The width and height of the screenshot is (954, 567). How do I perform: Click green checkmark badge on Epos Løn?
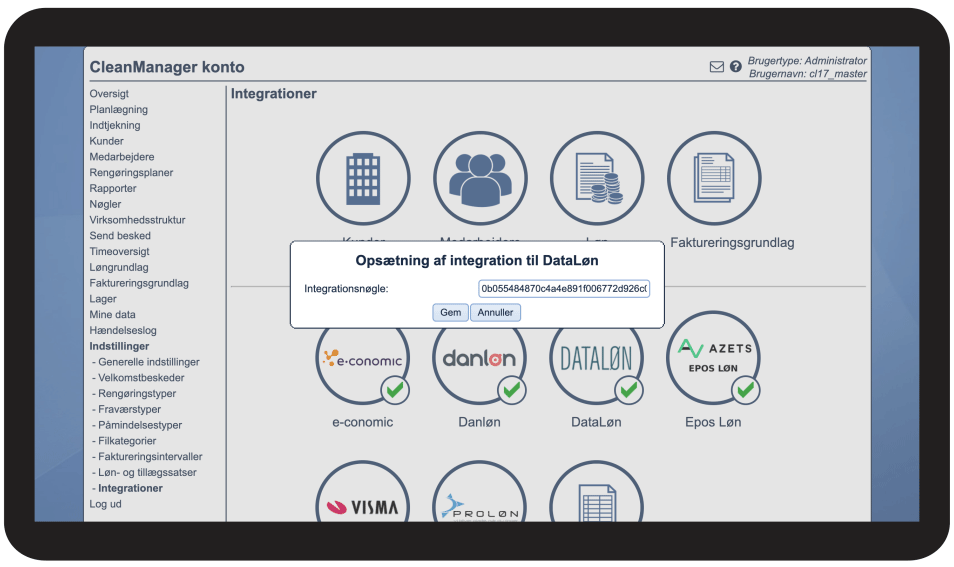click(x=745, y=390)
